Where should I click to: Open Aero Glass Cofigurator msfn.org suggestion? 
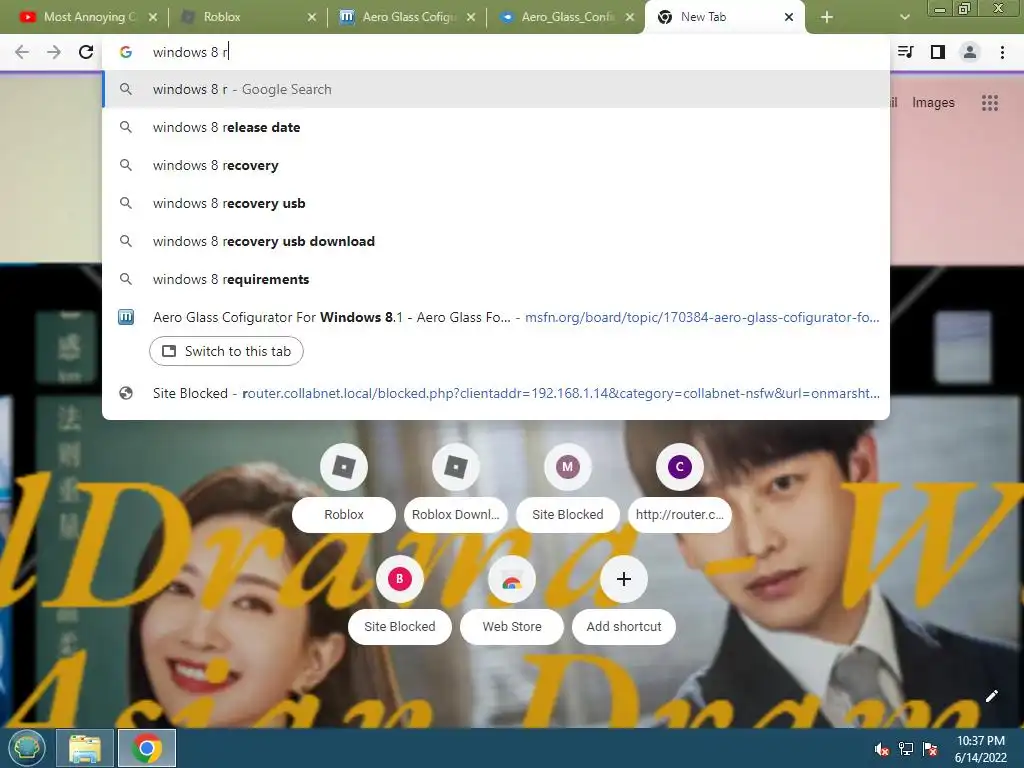(x=496, y=317)
